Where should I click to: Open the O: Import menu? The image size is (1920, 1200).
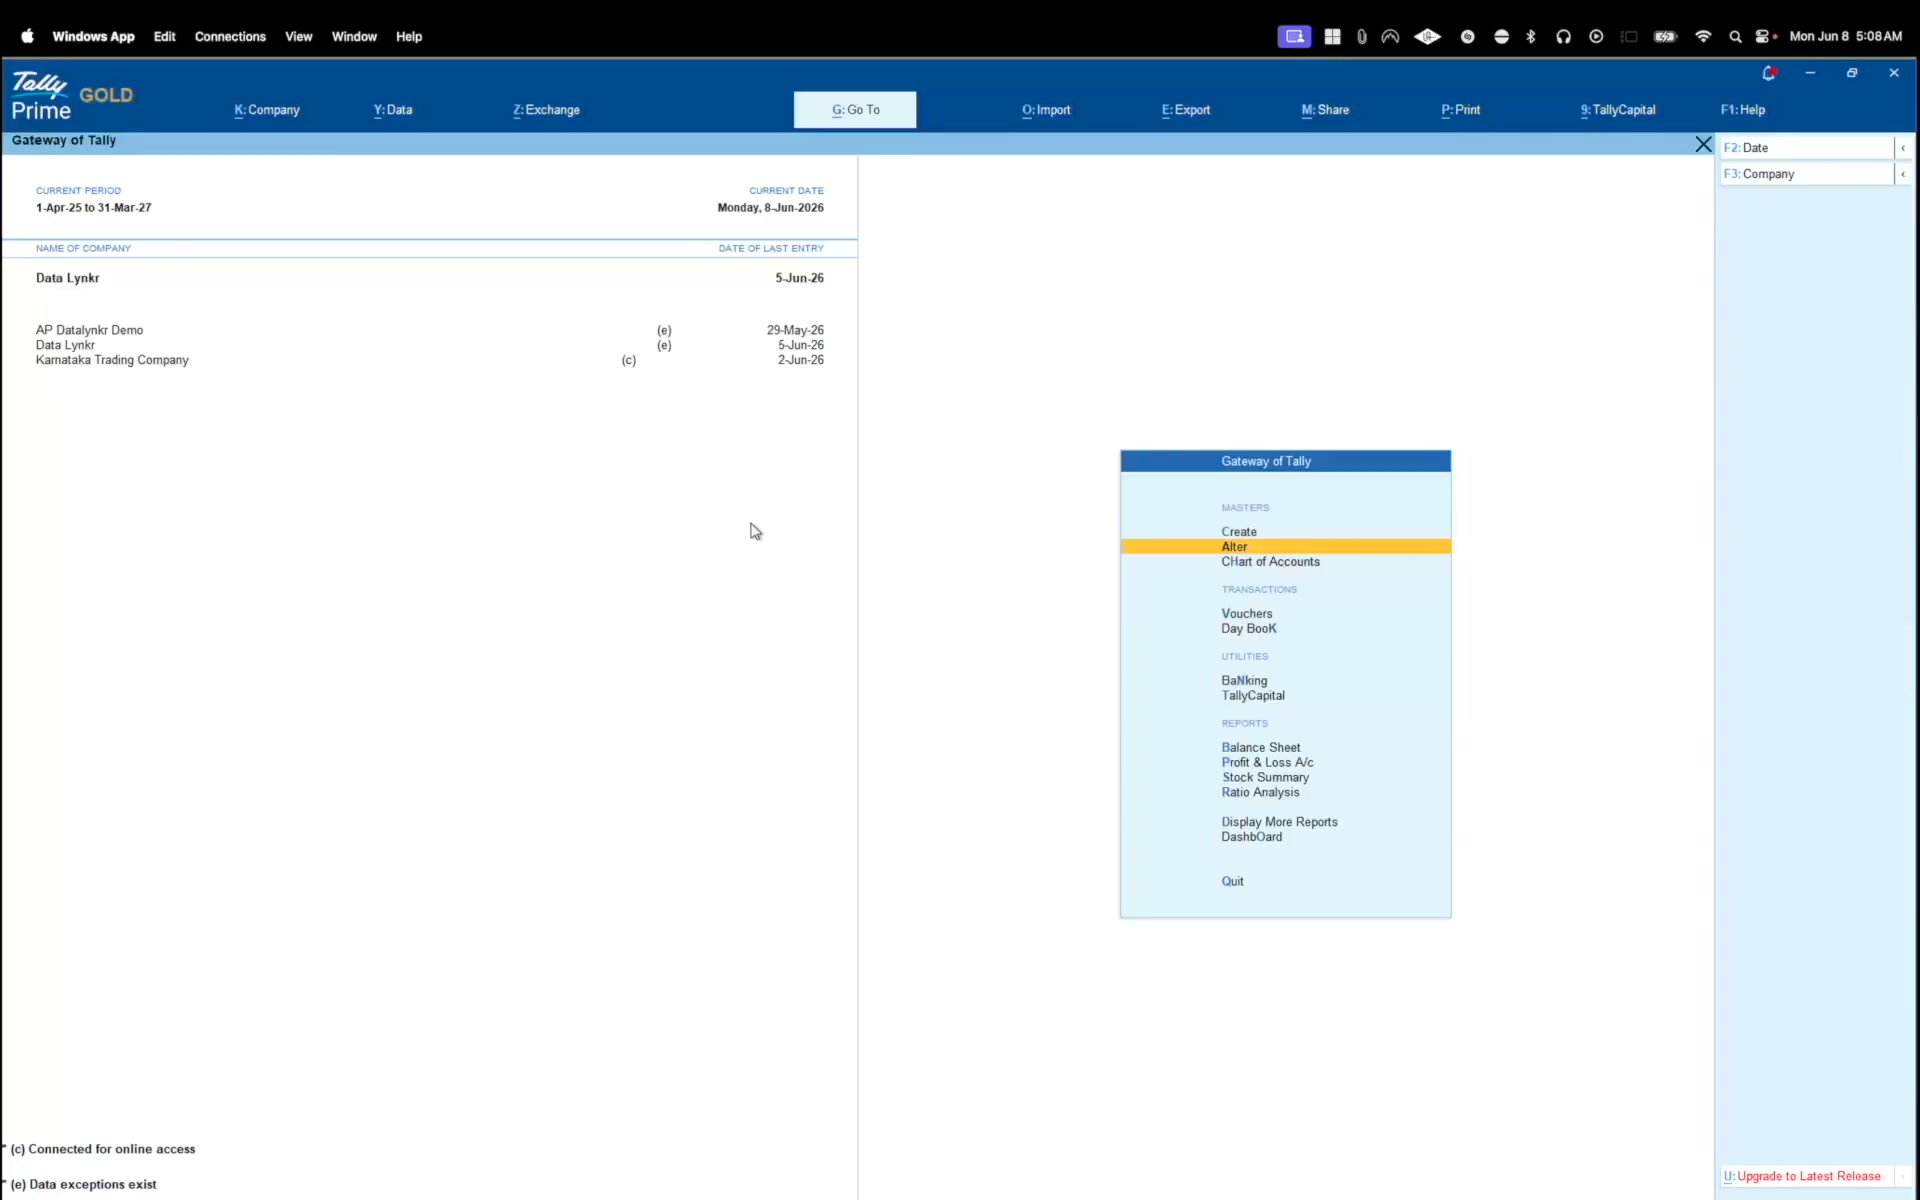1046,110
